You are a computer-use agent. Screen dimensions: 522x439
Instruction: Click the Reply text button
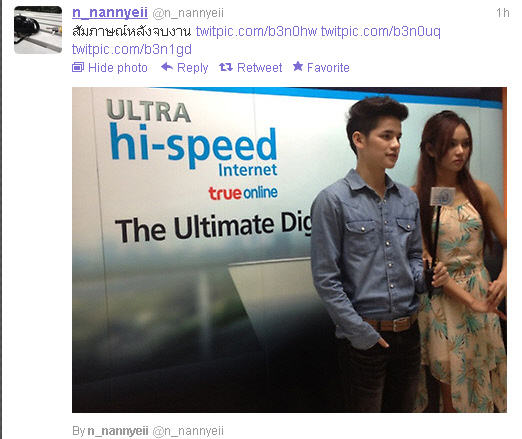[193, 68]
